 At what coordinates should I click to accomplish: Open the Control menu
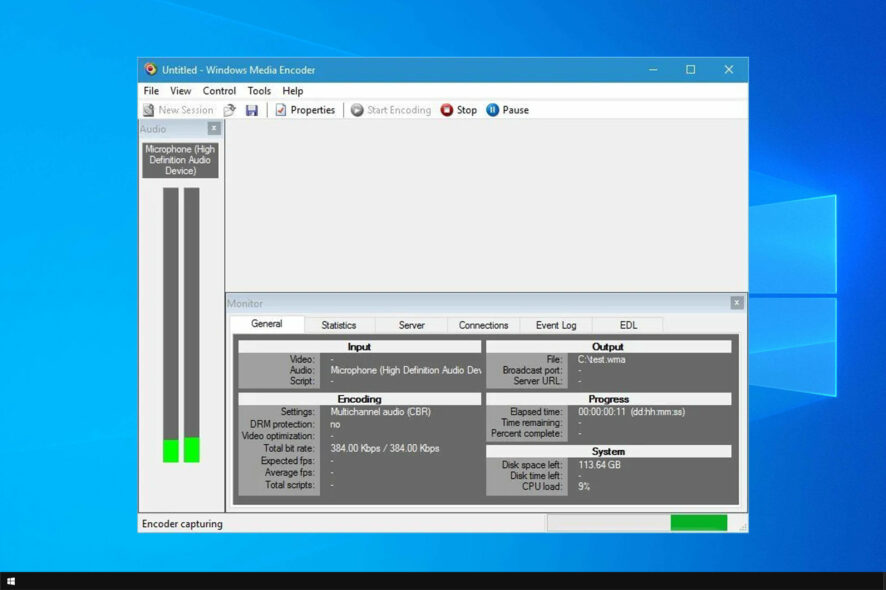tap(219, 90)
